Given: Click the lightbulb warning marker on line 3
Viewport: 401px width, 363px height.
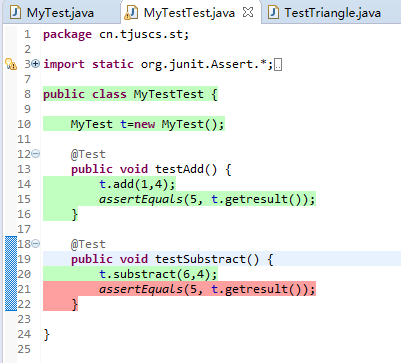Looking at the screenshot, I should click(11, 64).
